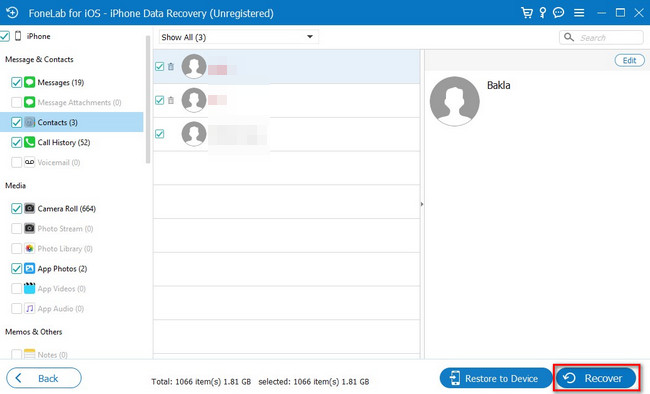Click the register key icon
Screen dimensions: 650x394
(543, 13)
